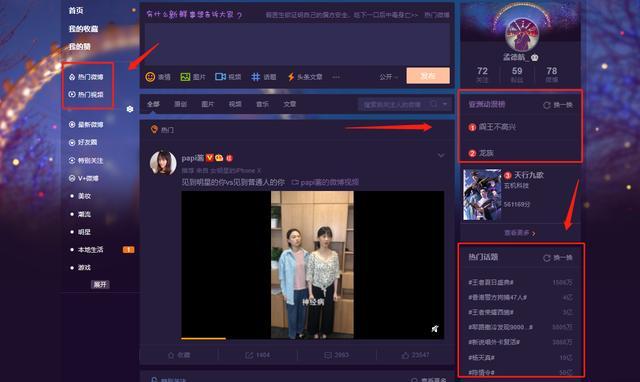Attach a video using the 视频 camera icon
Screen dimensions: 640x382
(220, 77)
